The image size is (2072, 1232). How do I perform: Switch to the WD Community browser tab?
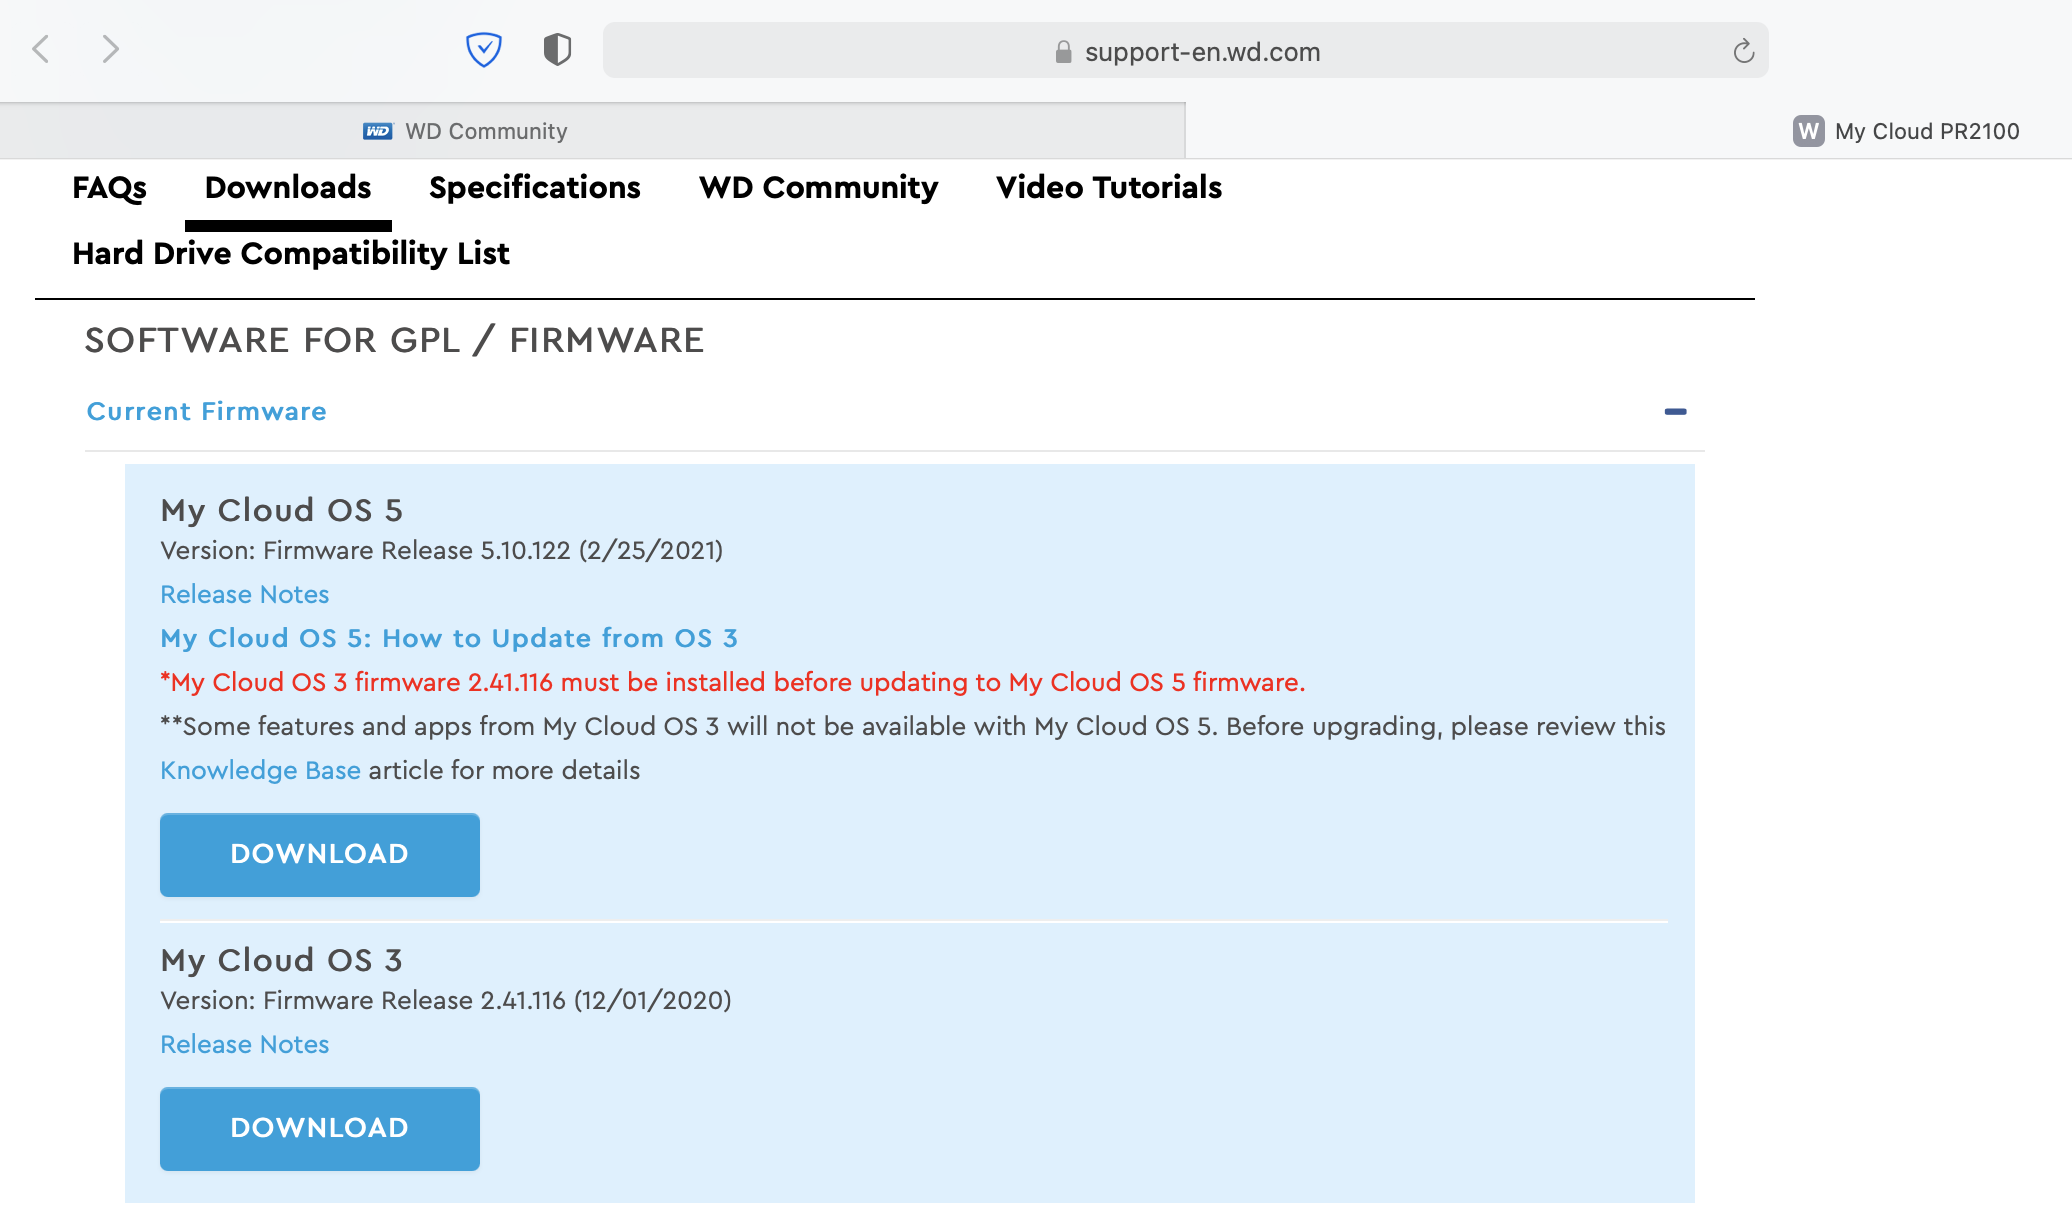[x=592, y=131]
